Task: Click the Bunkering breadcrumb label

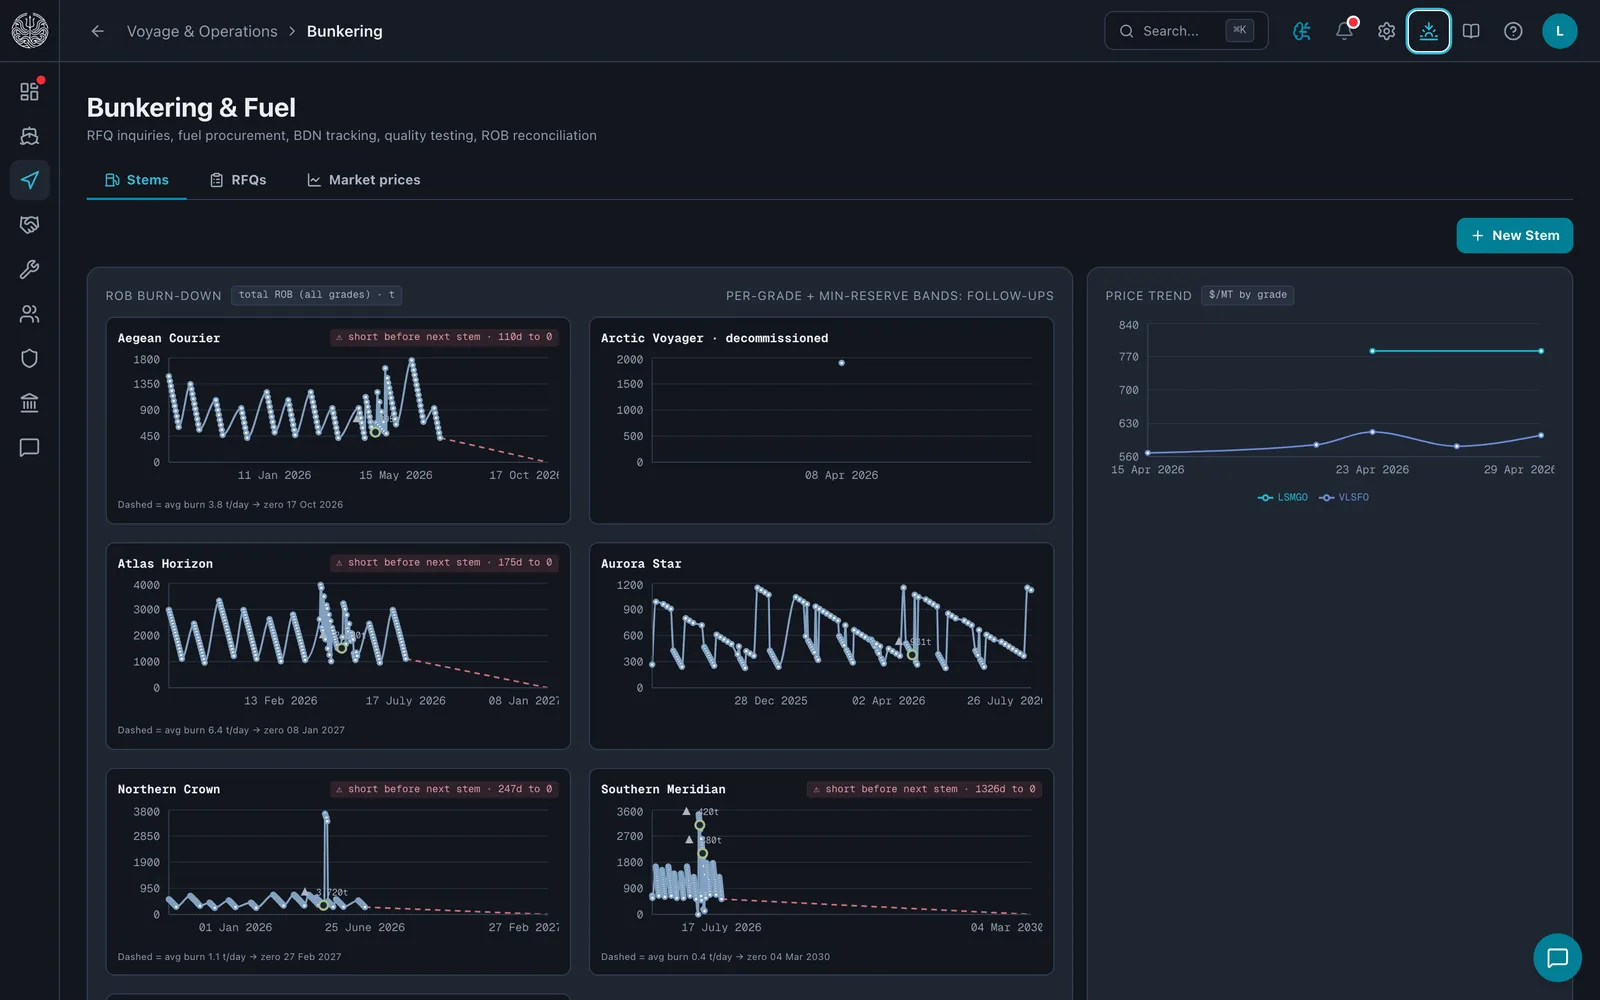Action: click(x=344, y=31)
